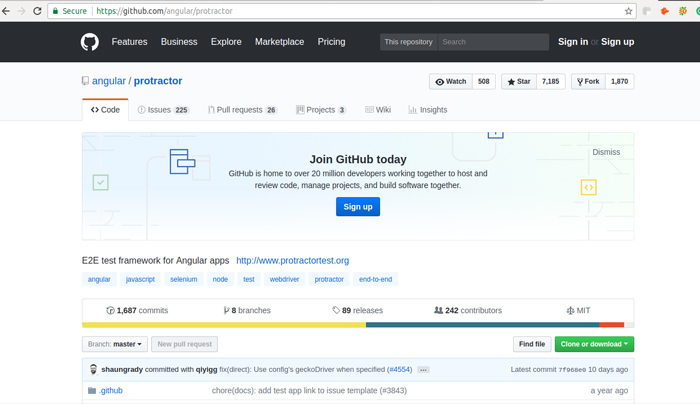Open the protractor repository title link
The image size is (700, 404).
tap(158, 81)
